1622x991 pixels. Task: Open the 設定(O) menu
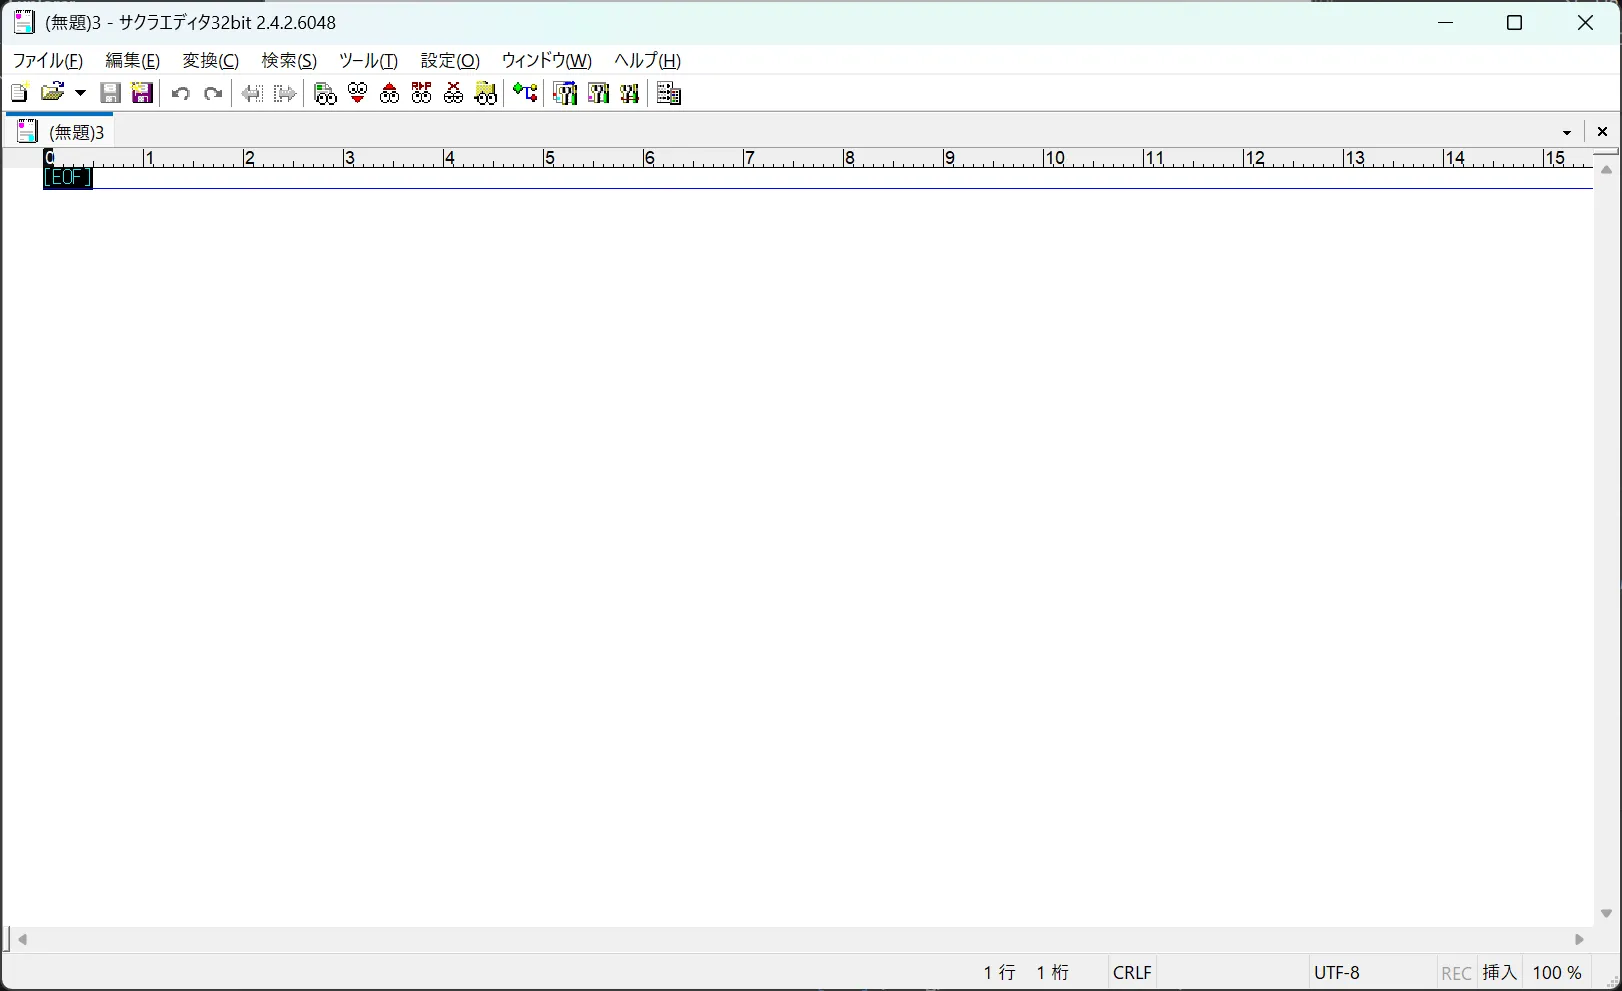450,60
